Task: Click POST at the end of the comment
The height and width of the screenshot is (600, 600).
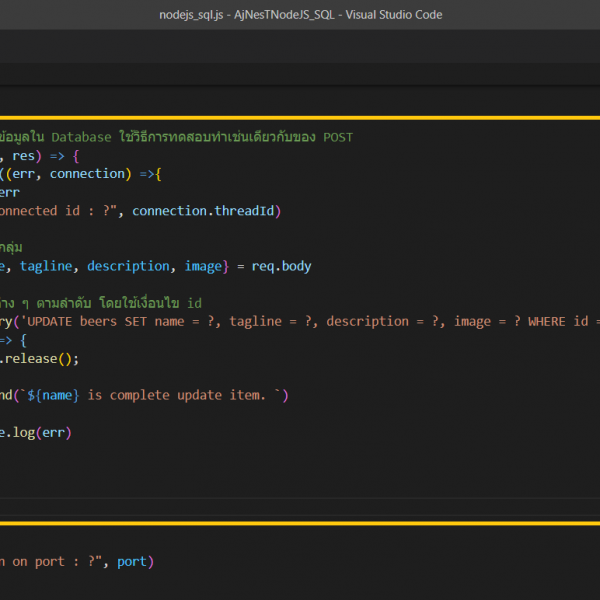Action: click(x=337, y=137)
